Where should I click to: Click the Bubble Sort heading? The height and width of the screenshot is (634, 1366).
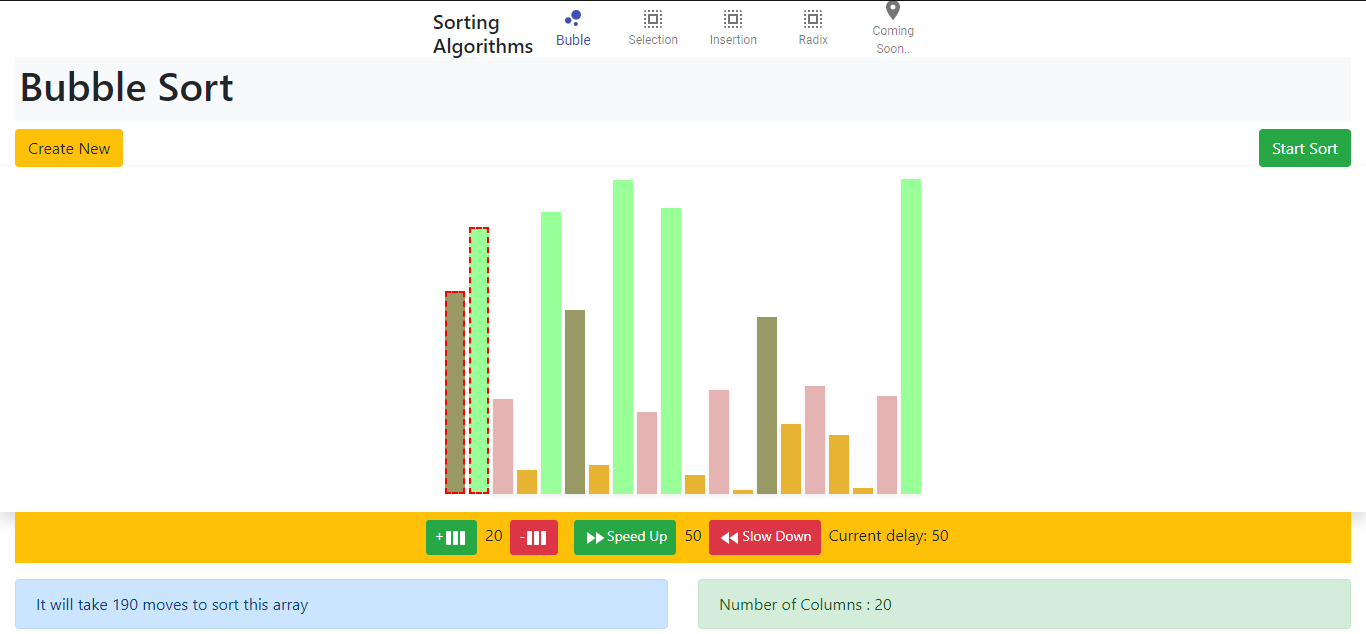coord(127,88)
